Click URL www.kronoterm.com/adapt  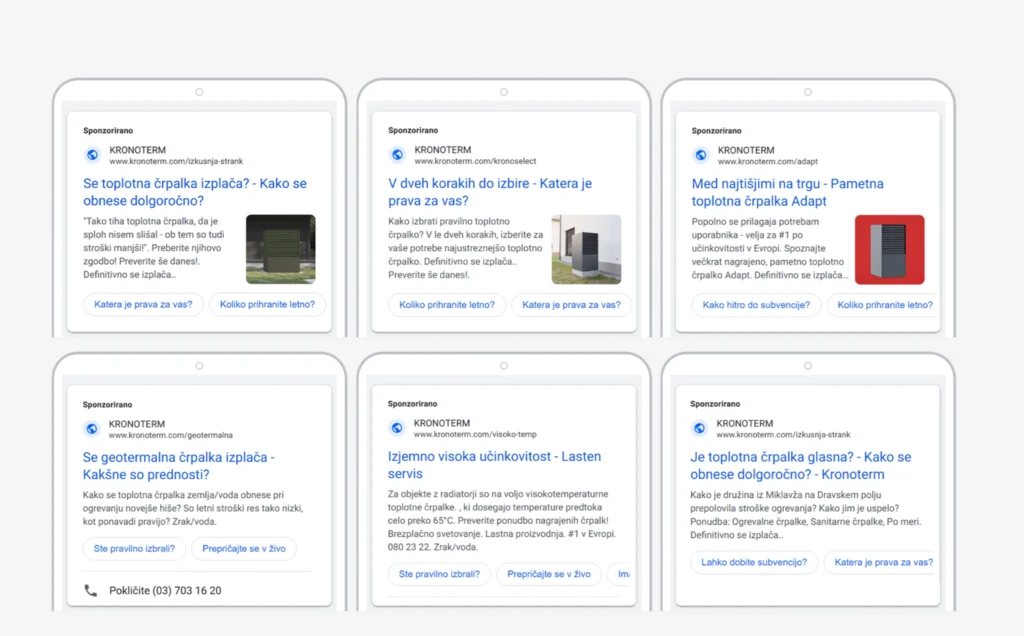767,161
